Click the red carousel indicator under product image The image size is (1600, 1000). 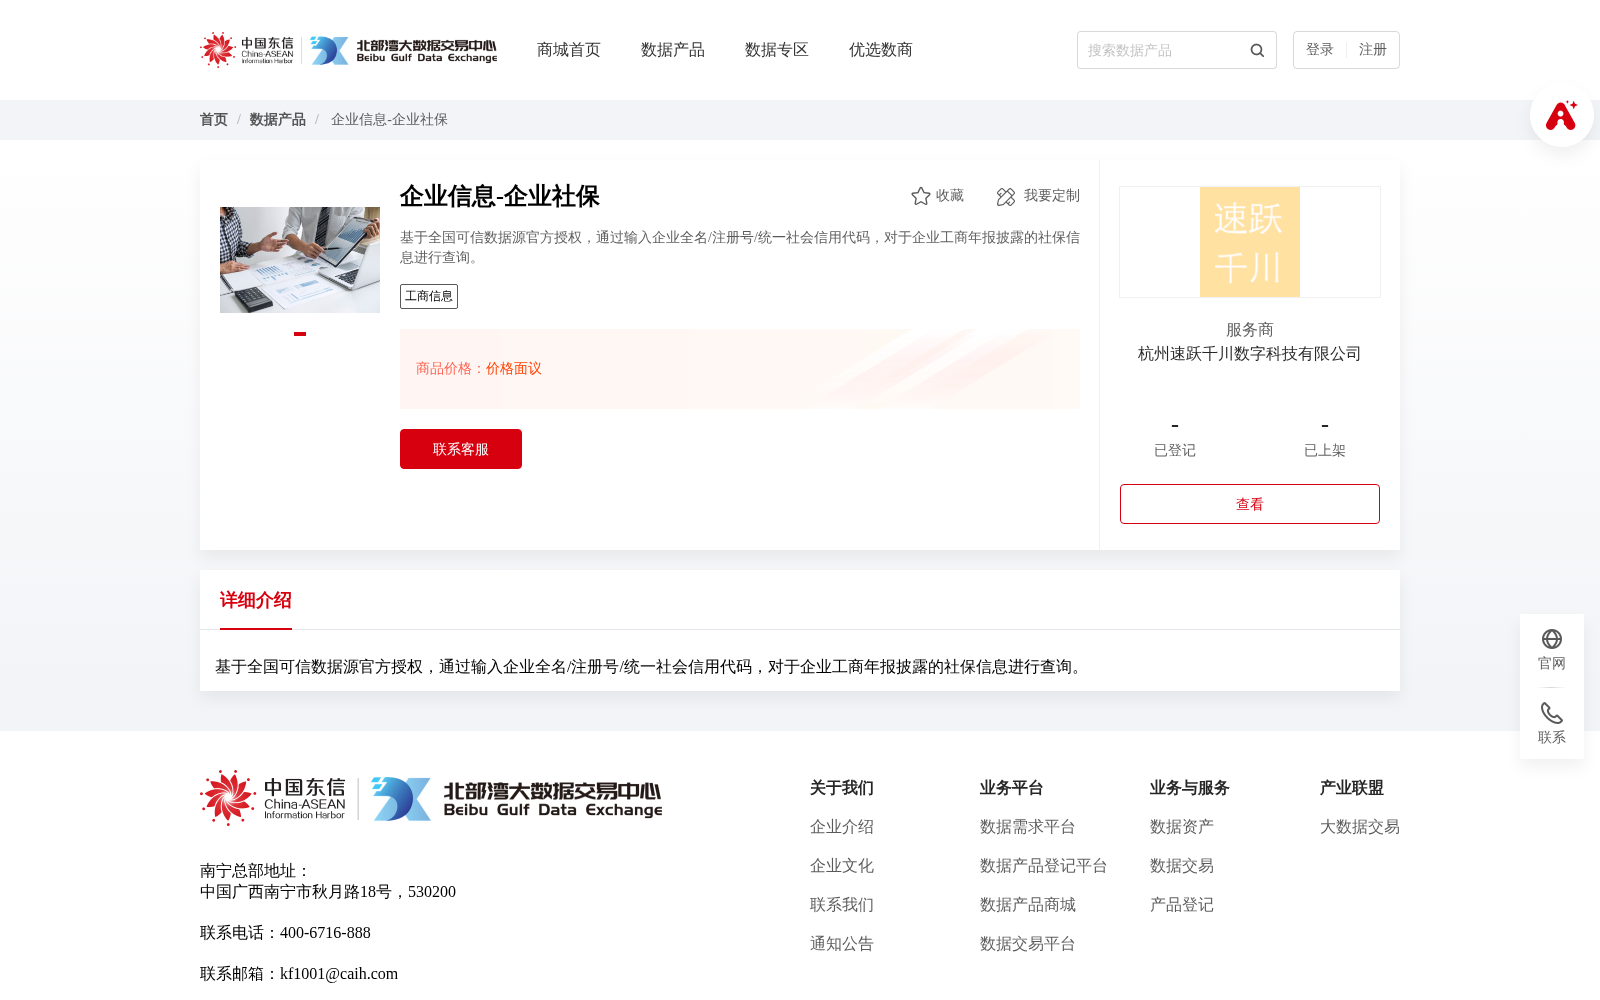[x=300, y=334]
